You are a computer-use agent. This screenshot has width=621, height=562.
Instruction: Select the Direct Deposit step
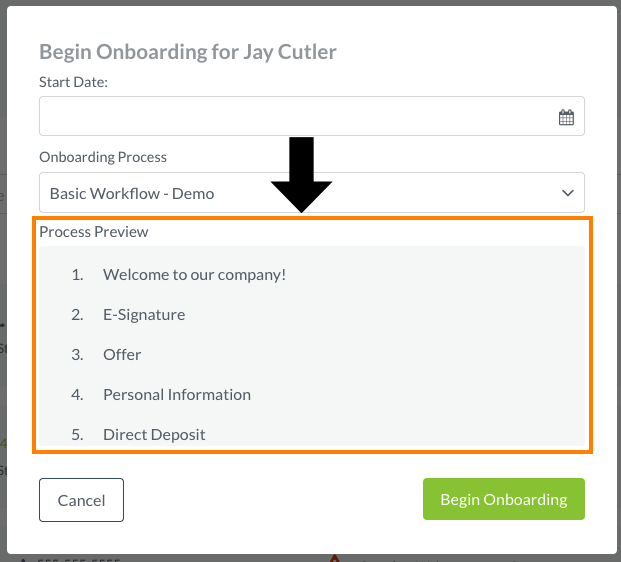pyautogui.click(x=154, y=434)
